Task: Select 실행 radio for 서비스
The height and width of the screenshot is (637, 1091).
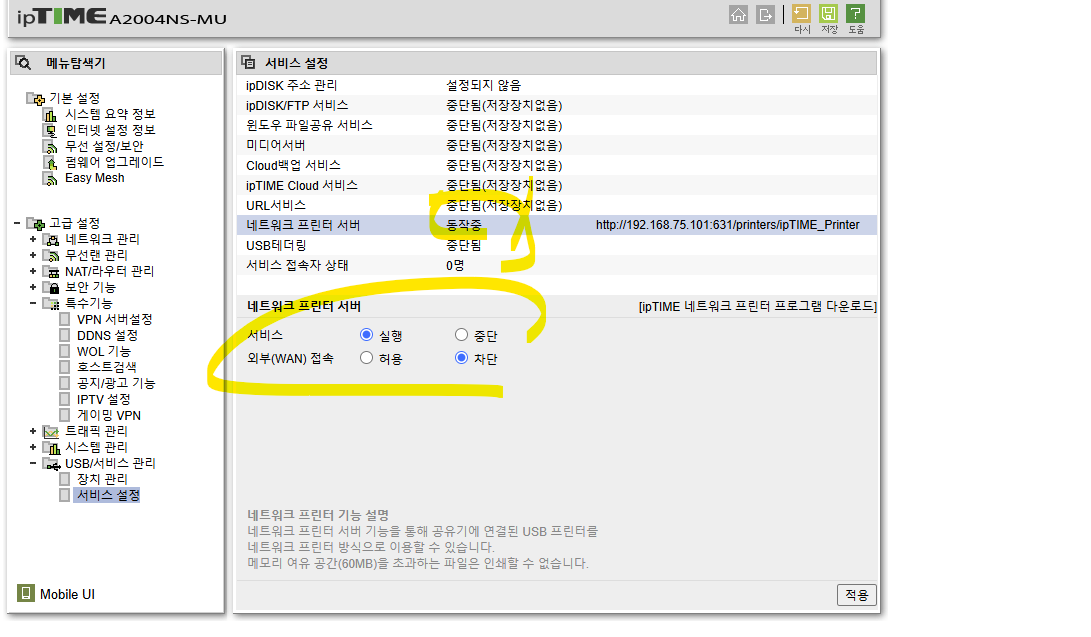Action: [367, 335]
